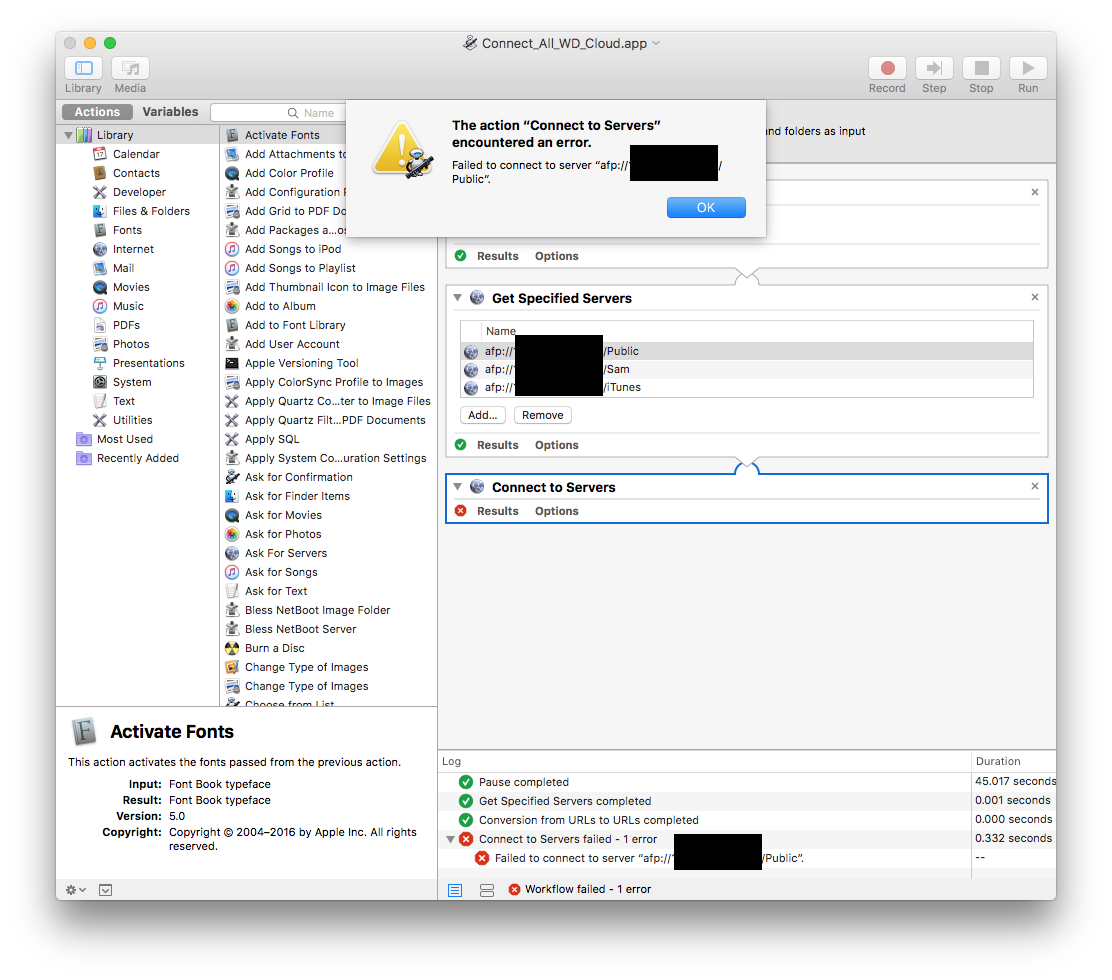This screenshot has height=980, width=1112.
Task: Show the log list view
Action: (455, 890)
